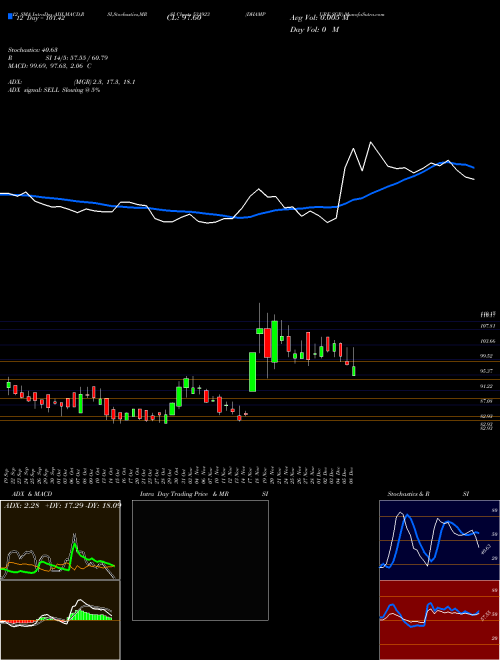Viewport: 500px width, 660px height.
Task: Click the empty intraday trading price chart box
Action: 200,560
